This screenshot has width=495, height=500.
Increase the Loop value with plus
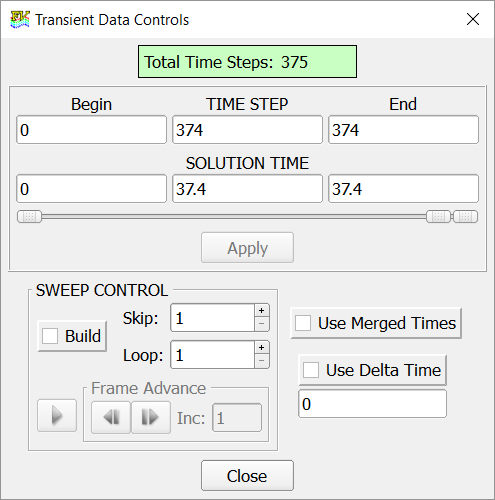[262, 348]
